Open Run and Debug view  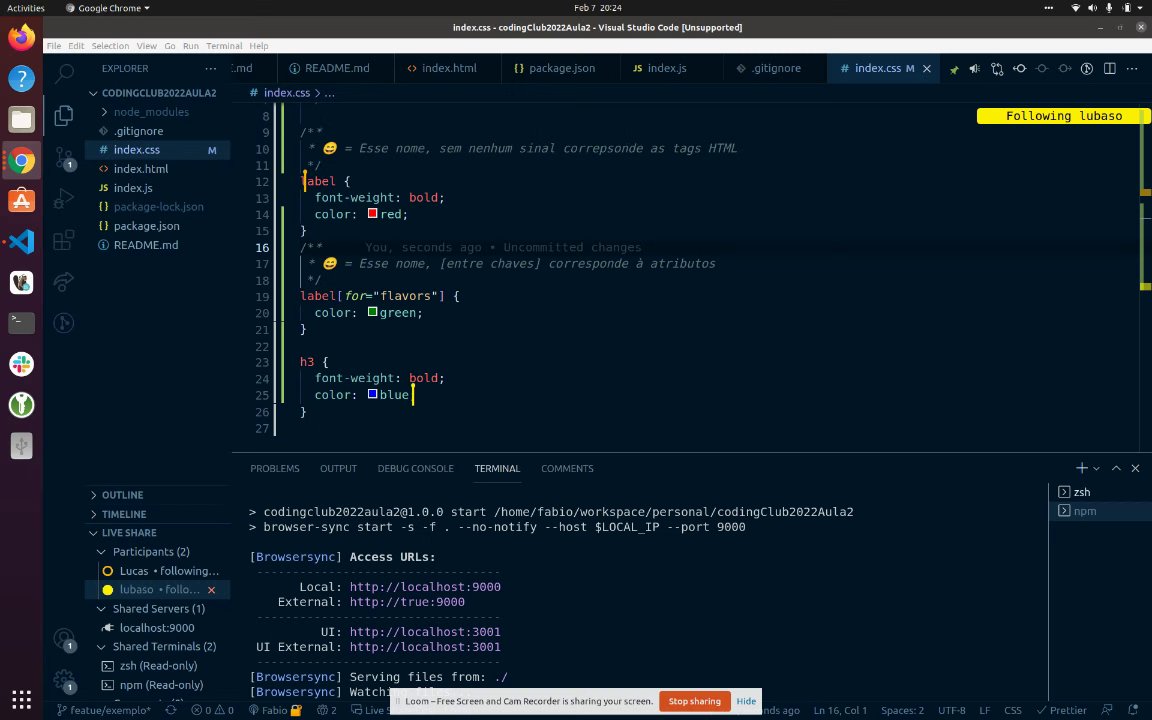(x=64, y=198)
